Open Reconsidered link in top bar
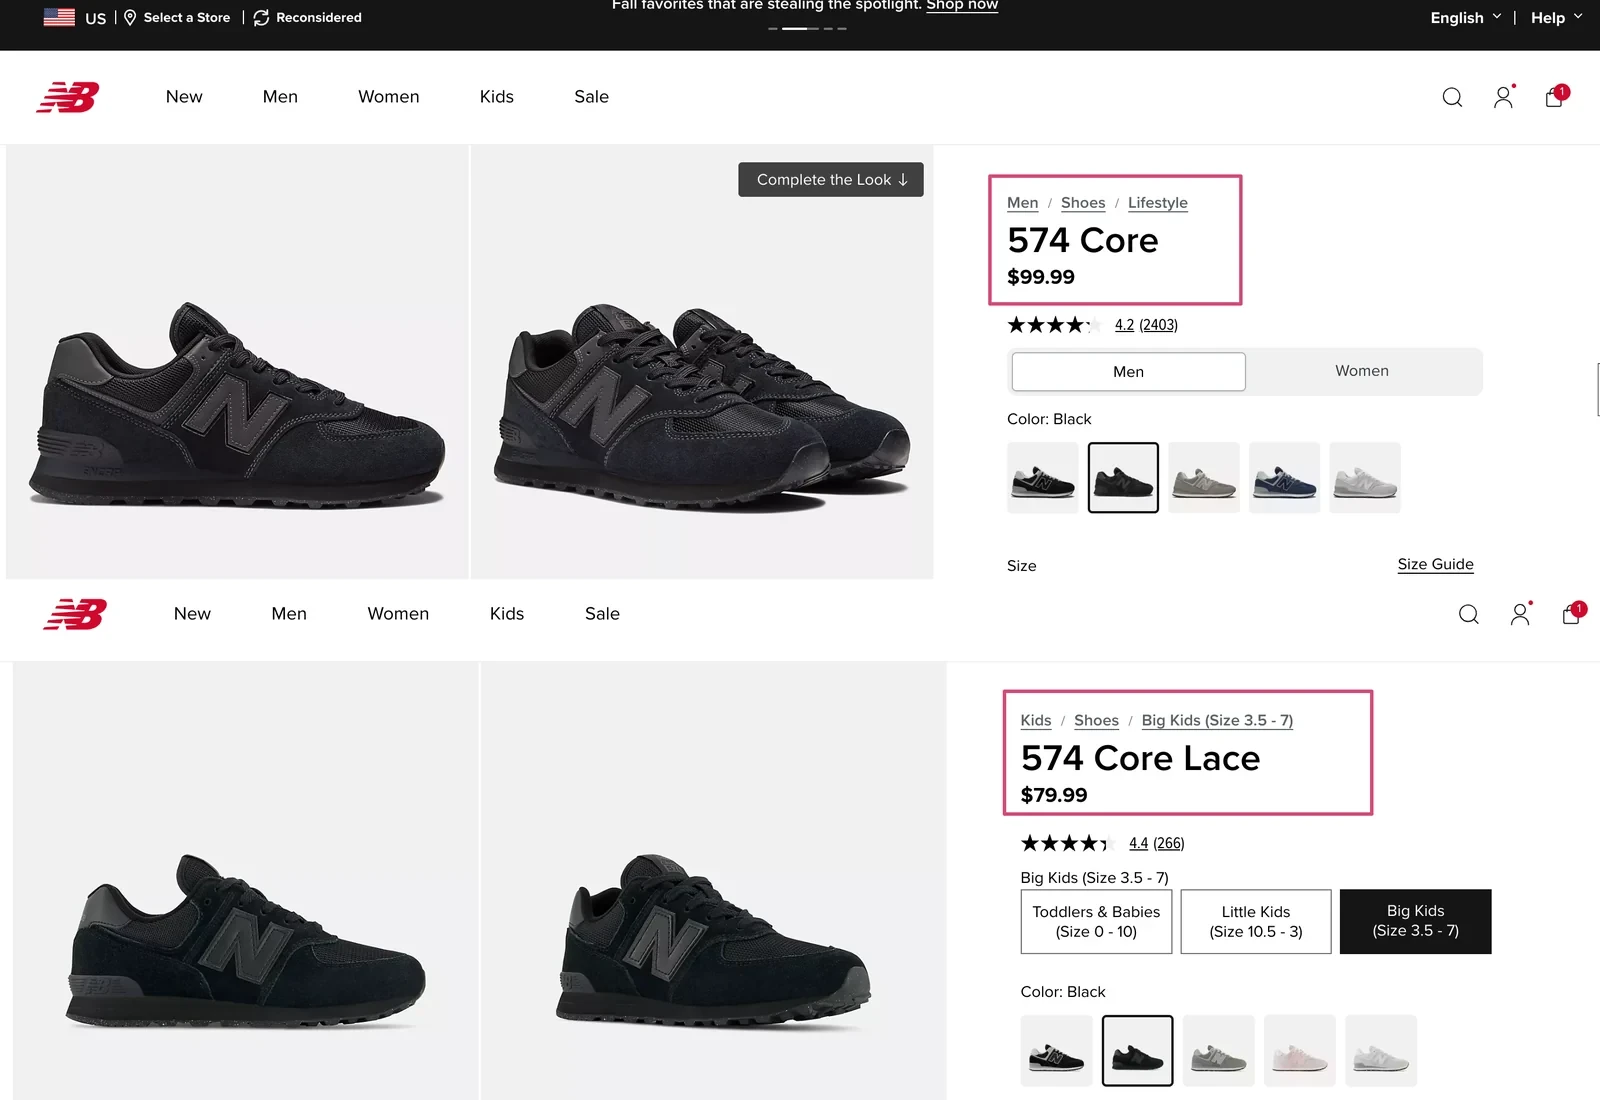The image size is (1600, 1100). click(x=308, y=17)
